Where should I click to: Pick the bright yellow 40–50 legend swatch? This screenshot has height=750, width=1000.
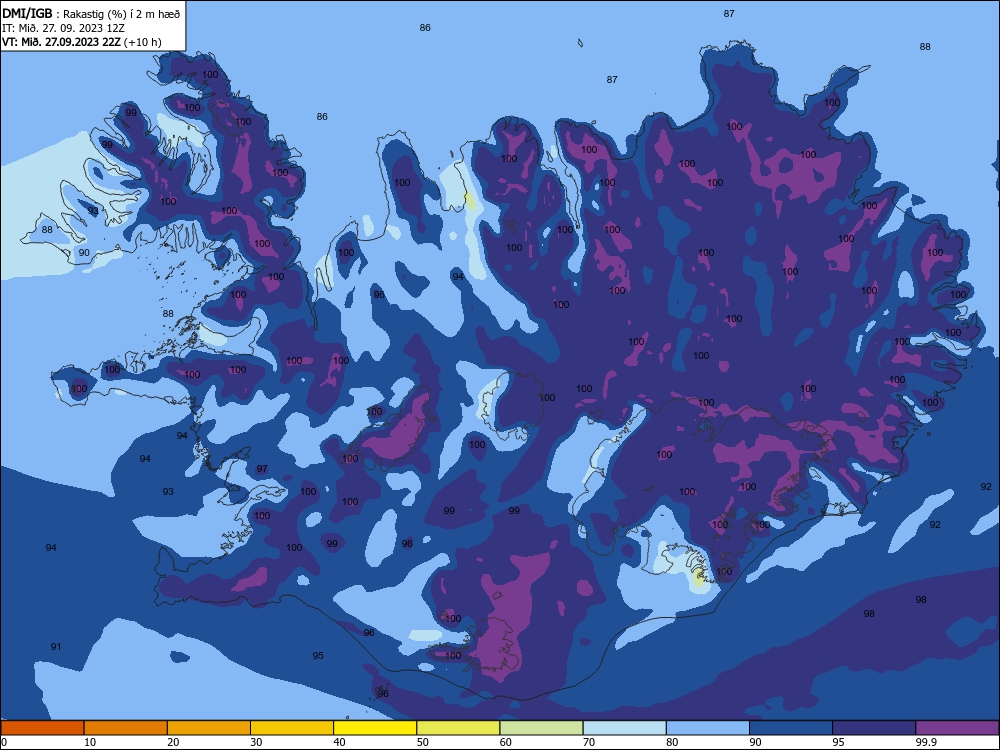pyautogui.click(x=375, y=728)
